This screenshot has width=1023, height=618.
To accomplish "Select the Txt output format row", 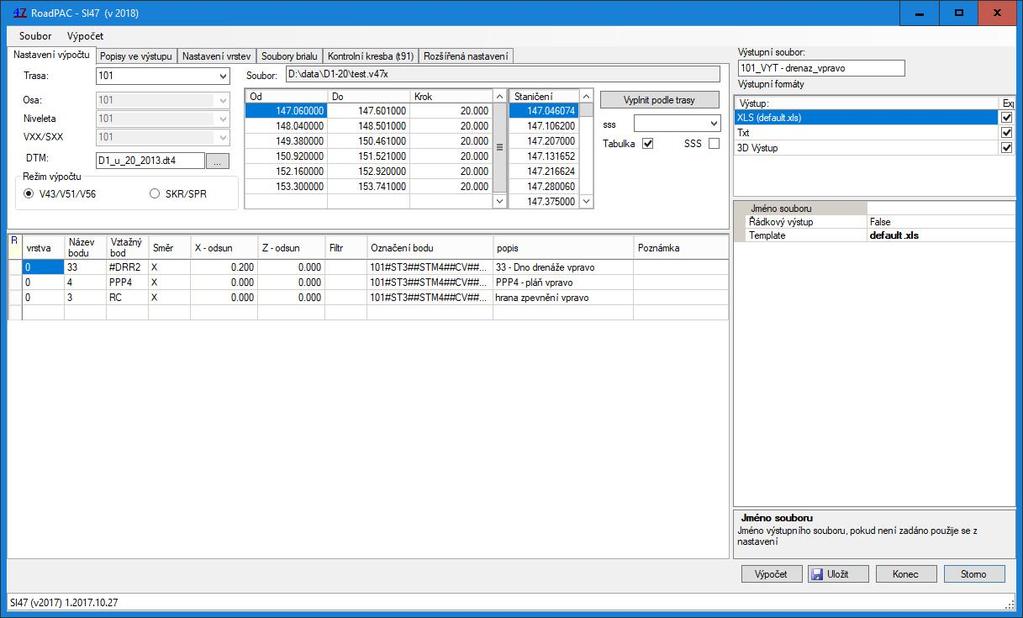I will pyautogui.click(x=866, y=132).
